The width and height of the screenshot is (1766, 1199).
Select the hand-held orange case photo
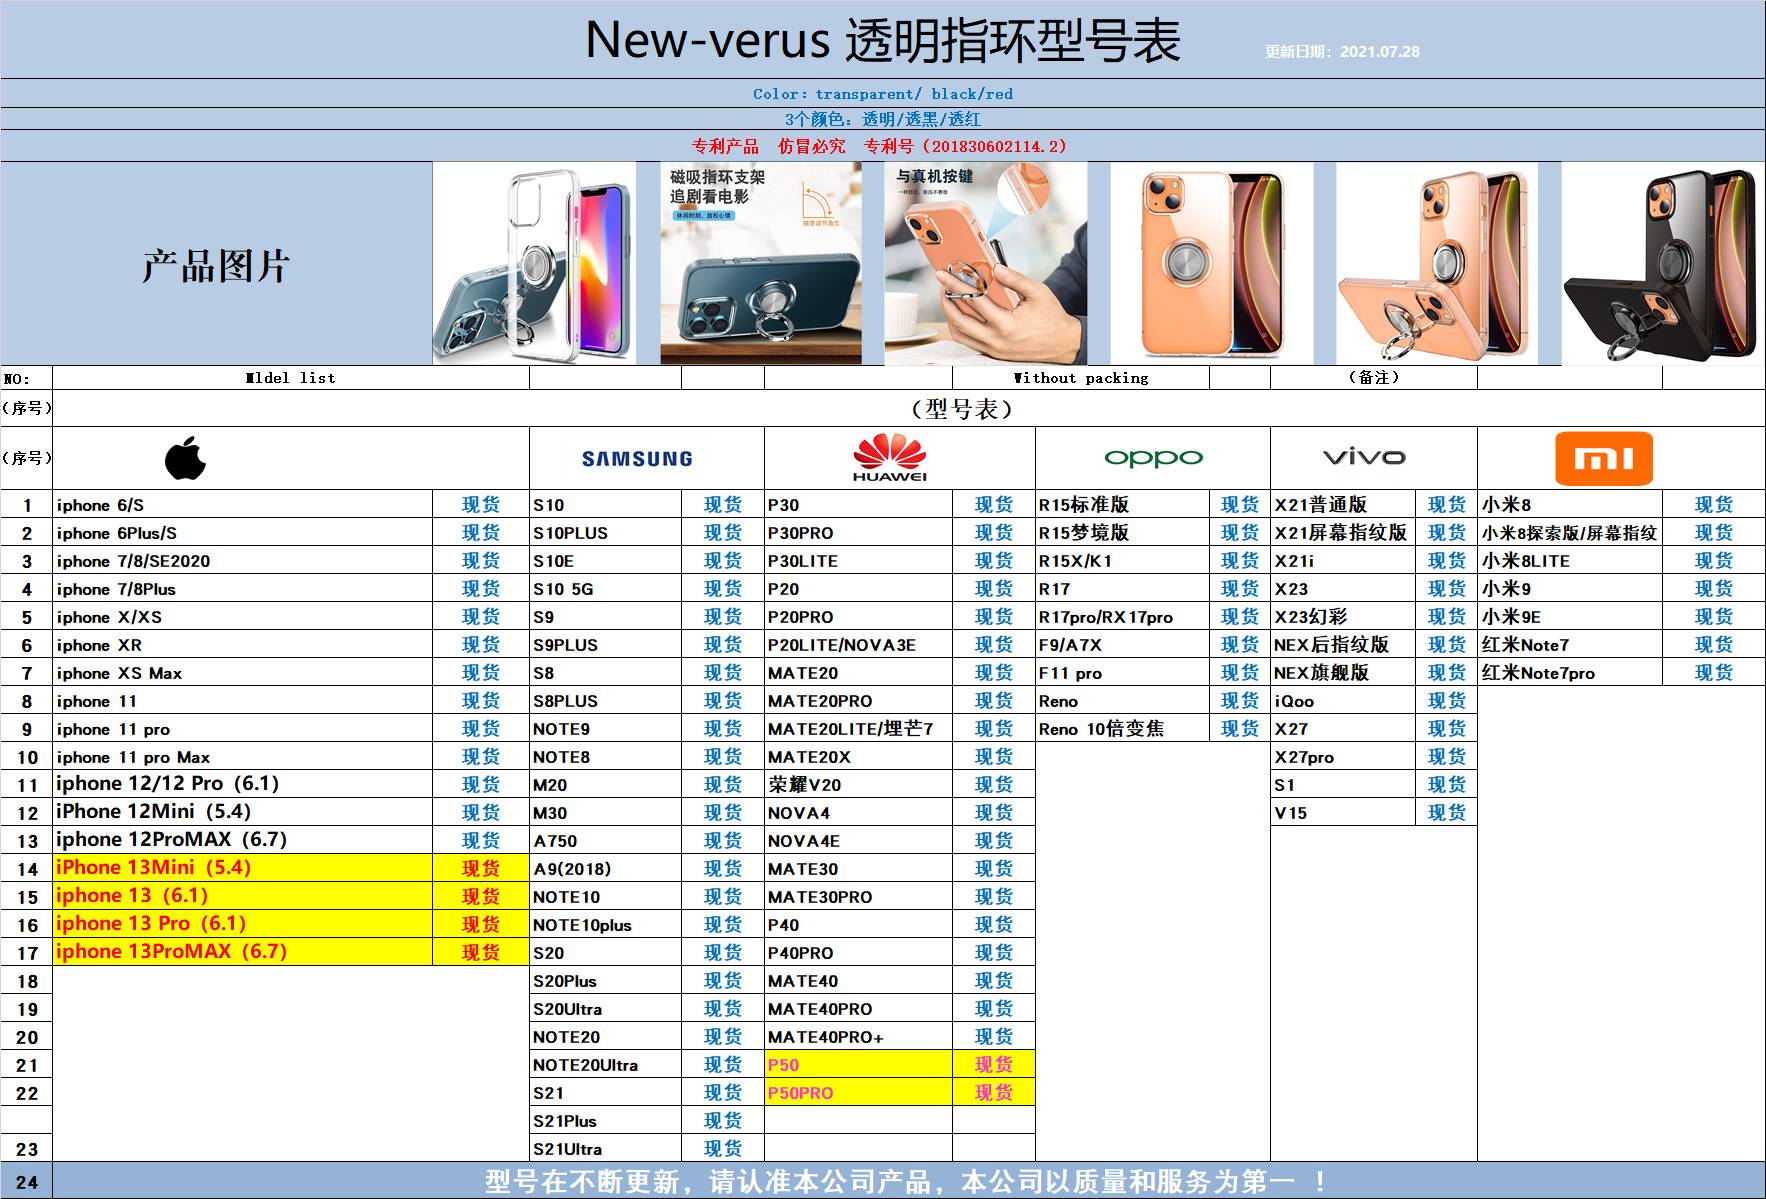coord(986,263)
